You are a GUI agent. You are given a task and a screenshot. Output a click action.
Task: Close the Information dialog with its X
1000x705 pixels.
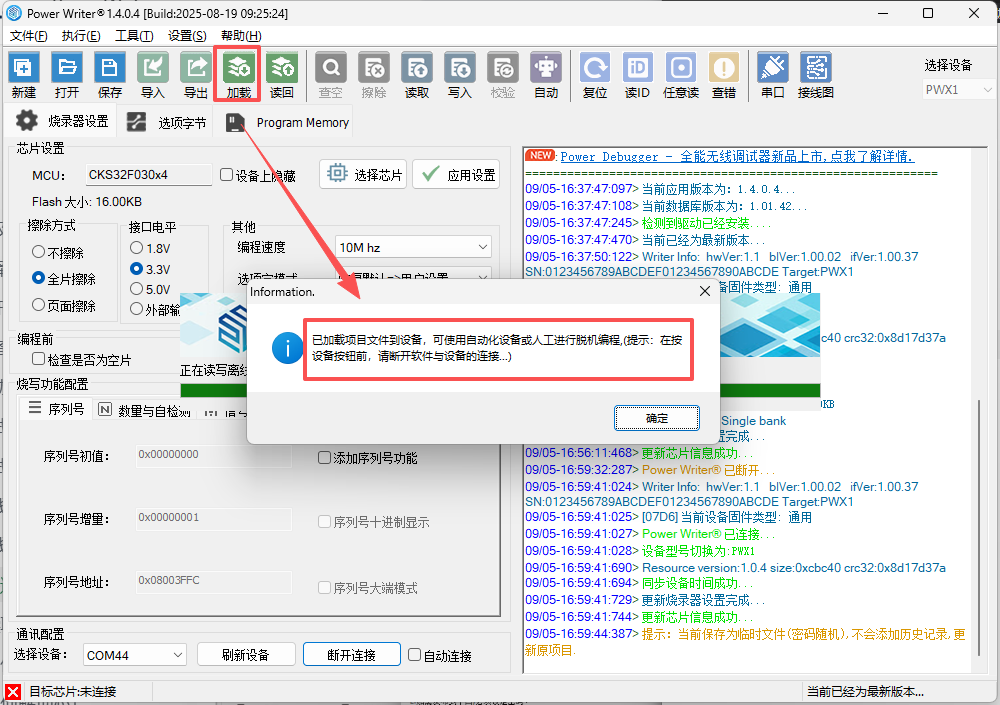705,291
